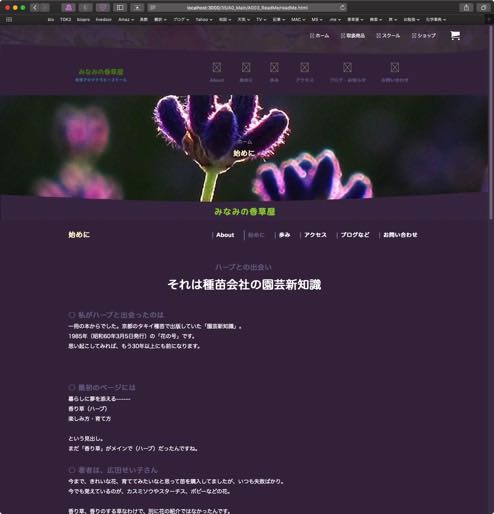Viewport: 494px width, 514px height.
Task: Click the icon above the About label
Action: point(217,68)
